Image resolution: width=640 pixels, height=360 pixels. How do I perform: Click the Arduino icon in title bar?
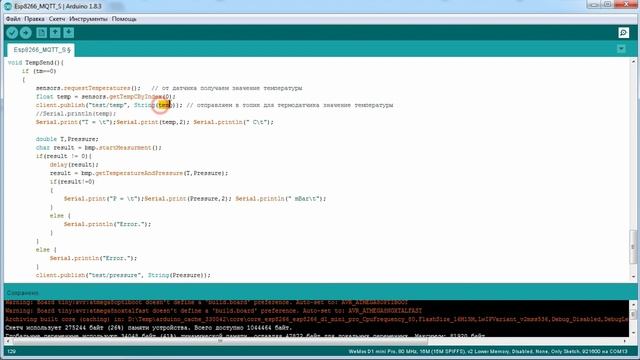click(8, 6)
